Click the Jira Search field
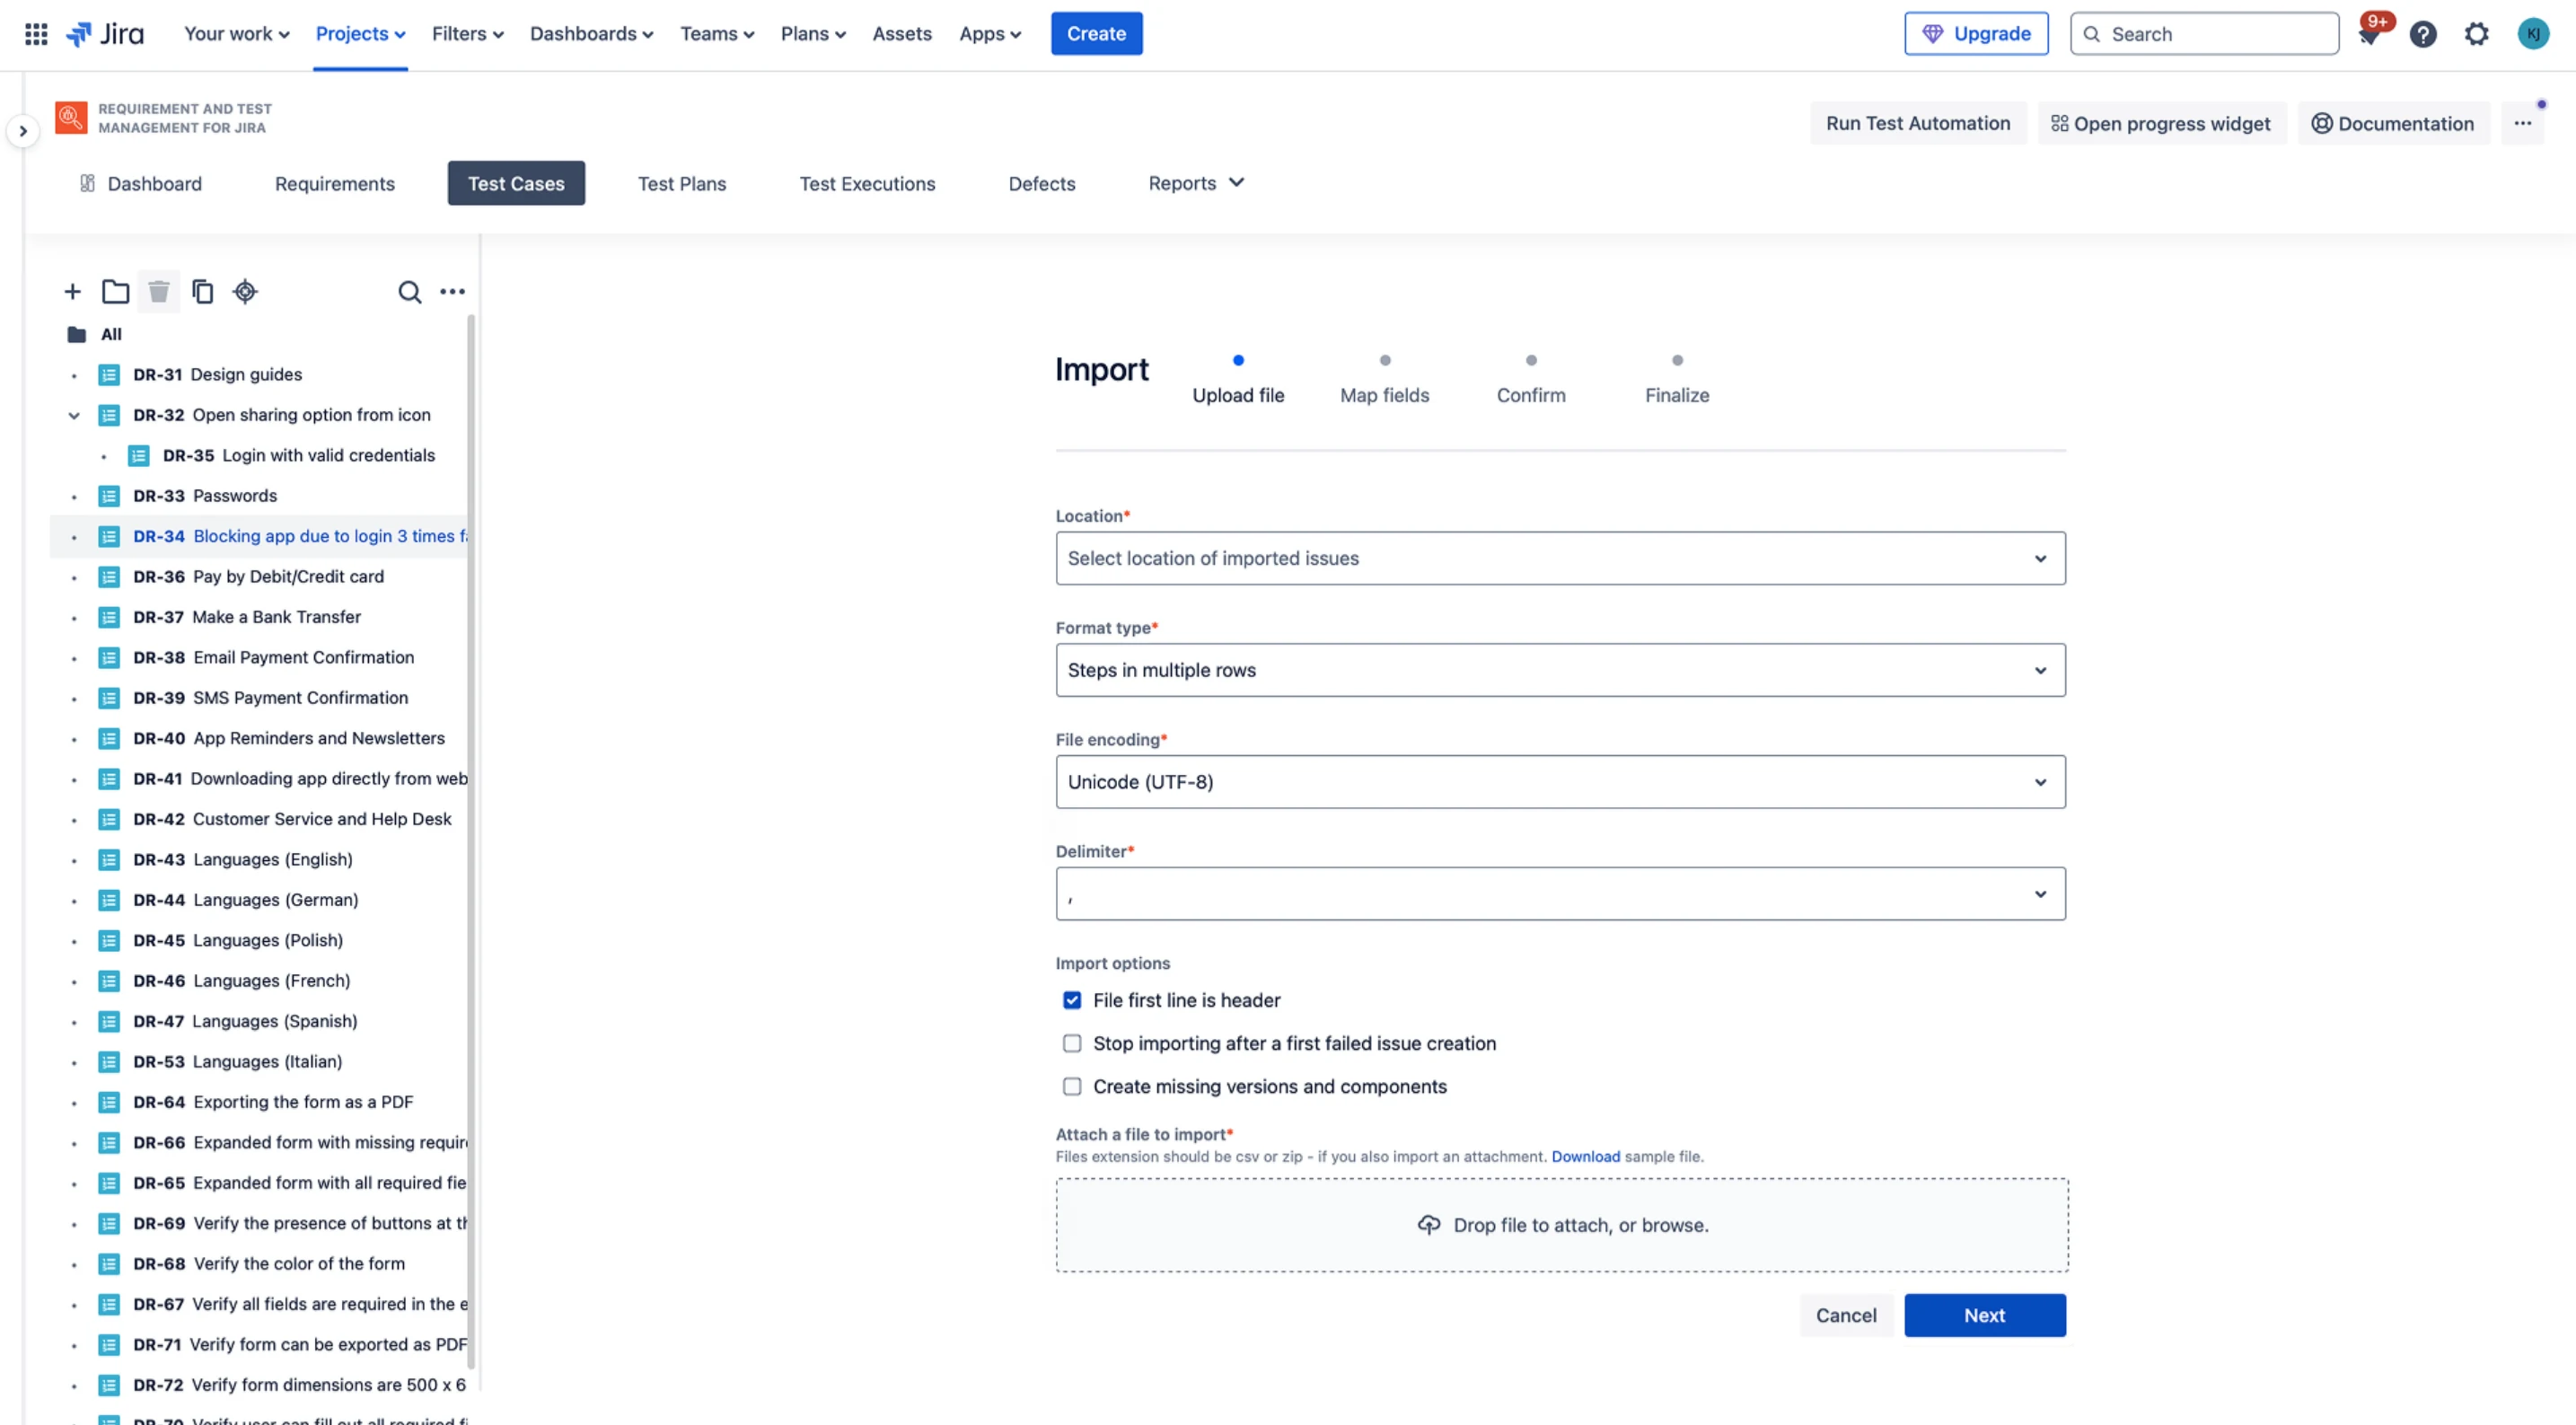Screen dimensions: 2576x1425 point(2204,34)
